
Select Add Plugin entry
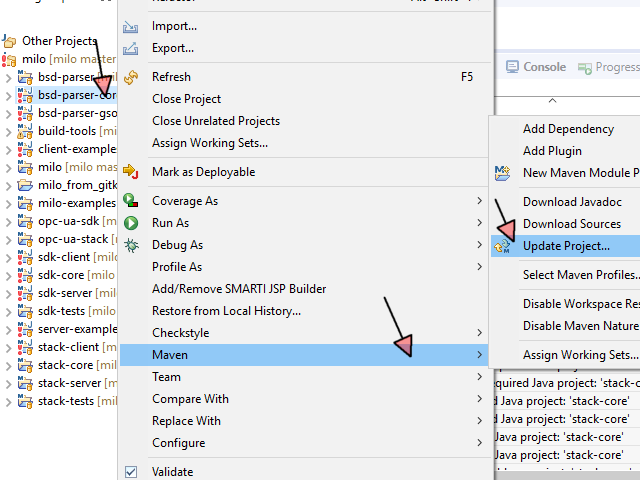click(552, 151)
